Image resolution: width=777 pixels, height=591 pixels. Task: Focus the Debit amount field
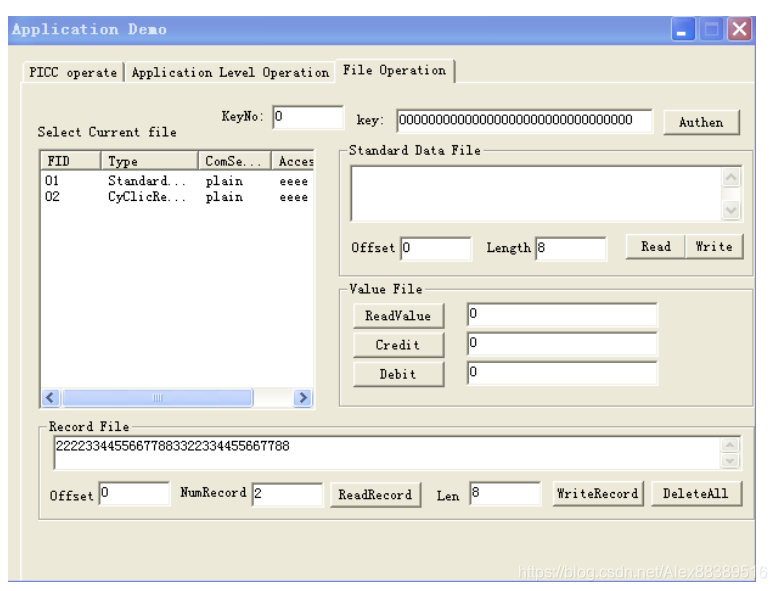[x=562, y=373]
